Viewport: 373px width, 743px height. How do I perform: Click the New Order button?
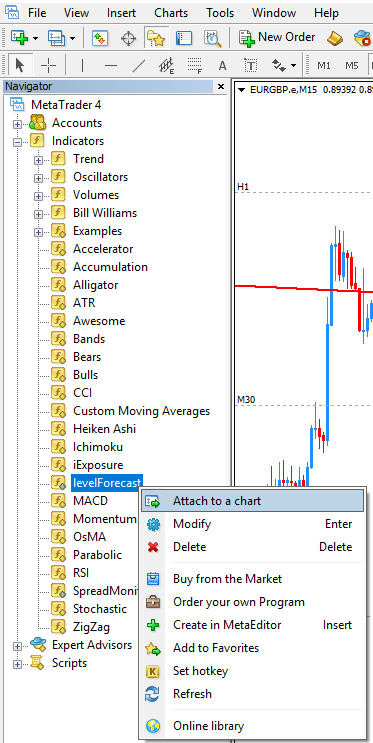tap(277, 37)
